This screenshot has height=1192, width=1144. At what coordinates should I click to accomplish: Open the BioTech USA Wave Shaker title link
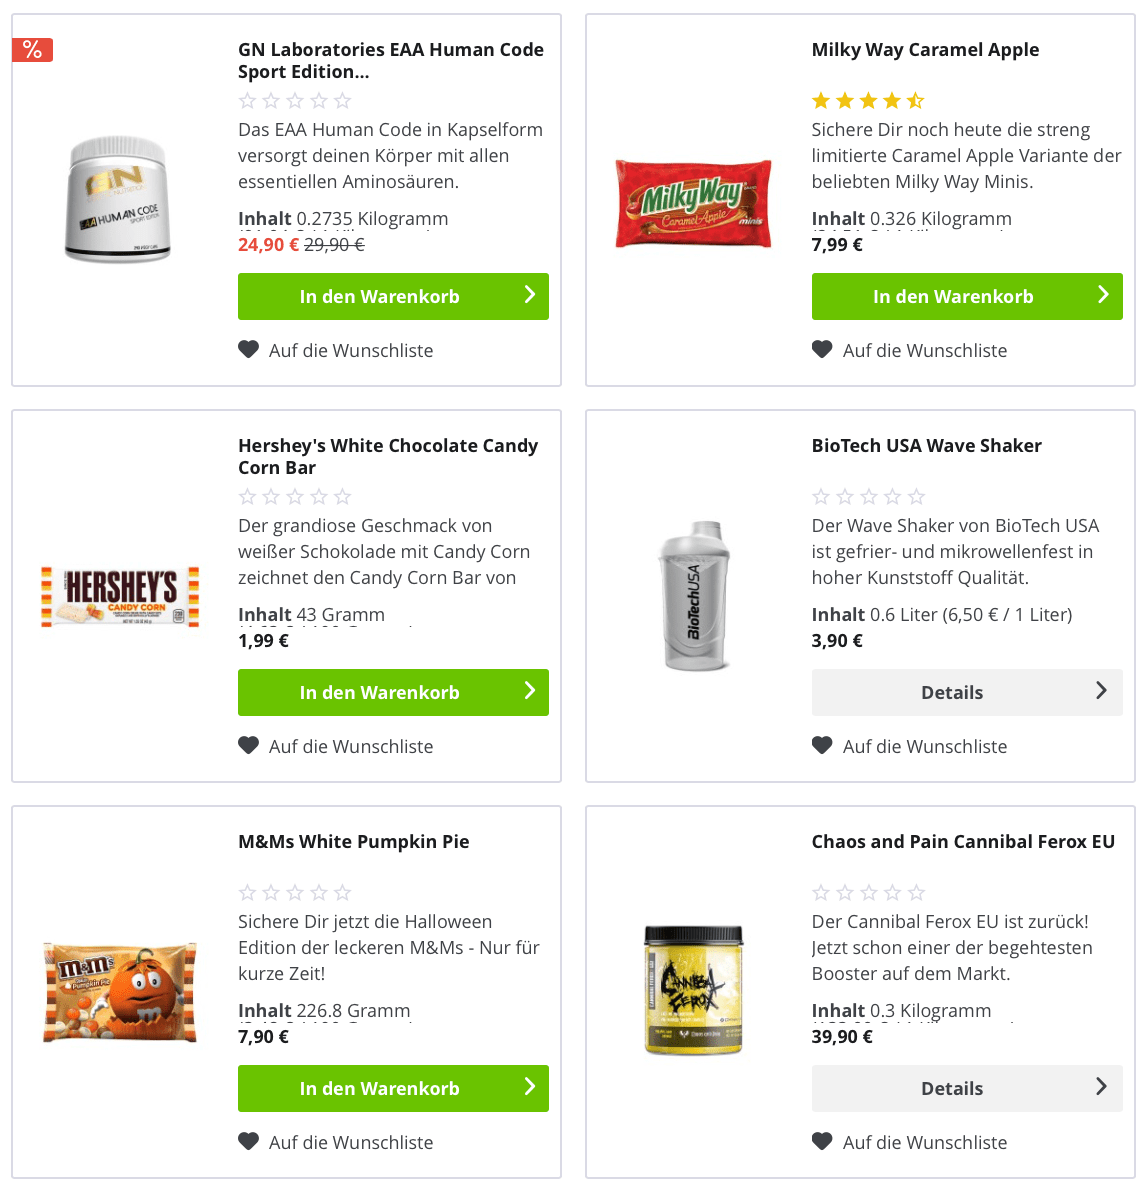click(x=926, y=446)
